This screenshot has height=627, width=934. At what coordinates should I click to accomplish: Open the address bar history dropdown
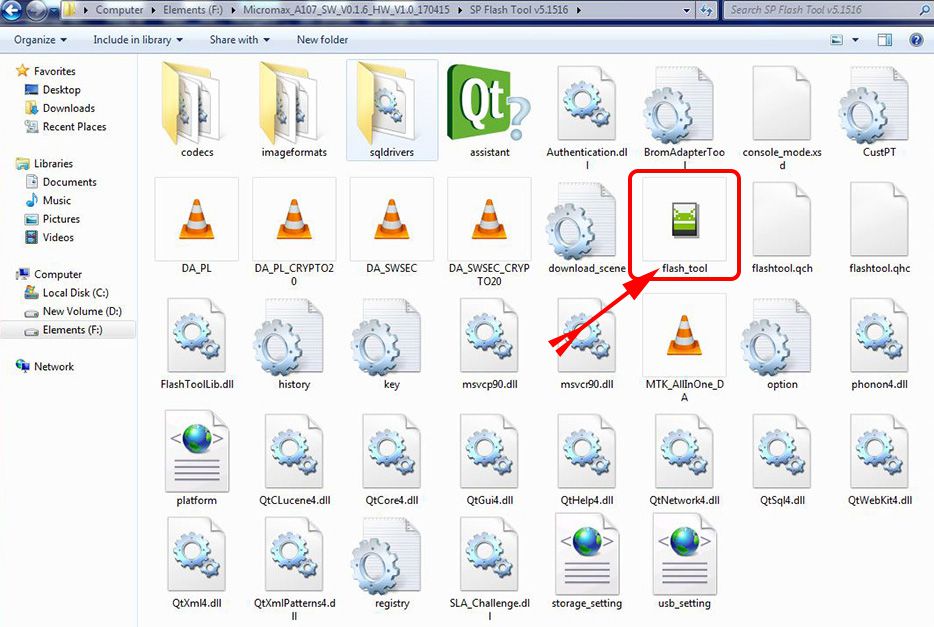687,10
